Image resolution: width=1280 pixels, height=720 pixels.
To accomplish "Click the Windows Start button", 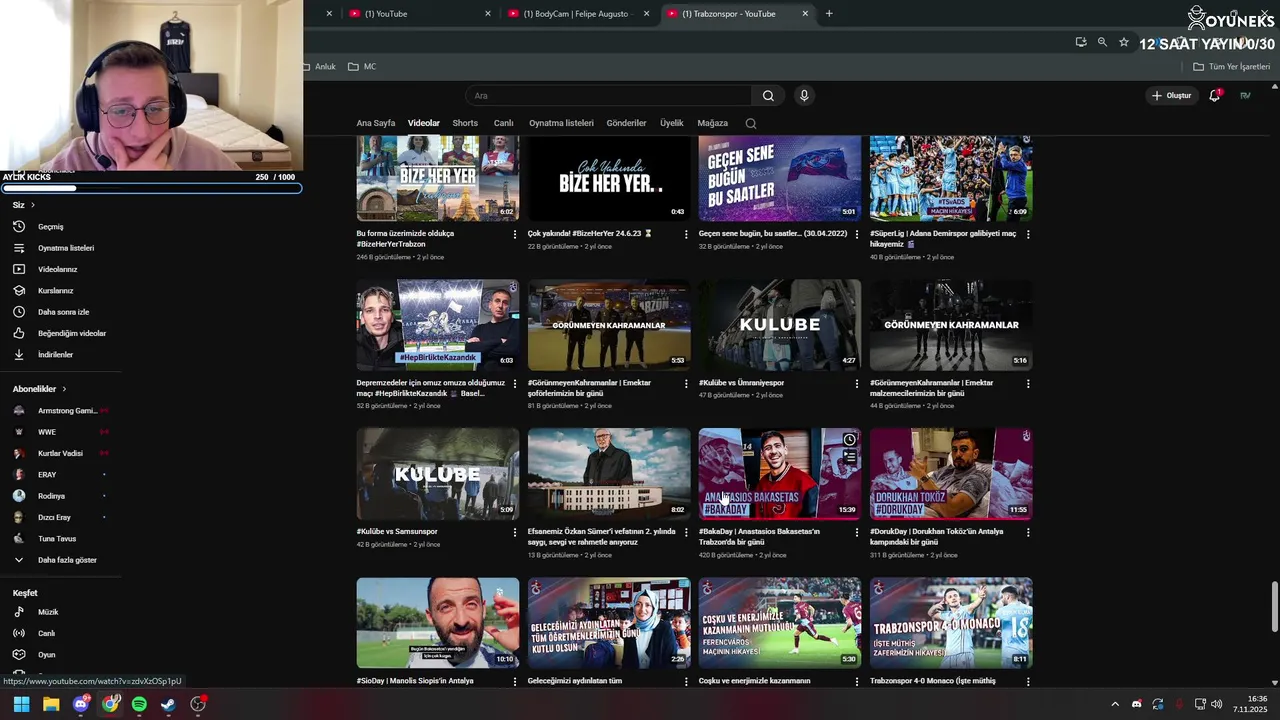I will click(x=21, y=704).
